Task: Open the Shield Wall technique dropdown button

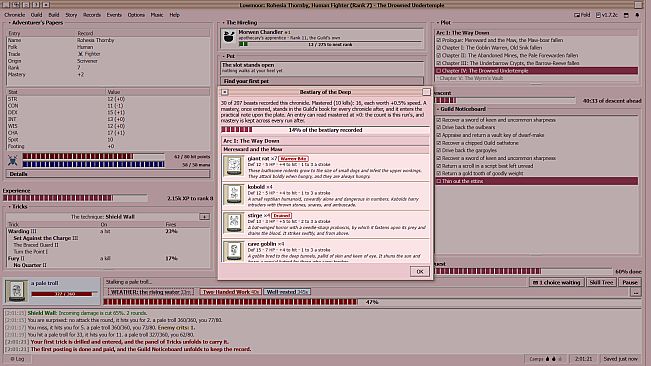Action: (x=204, y=217)
